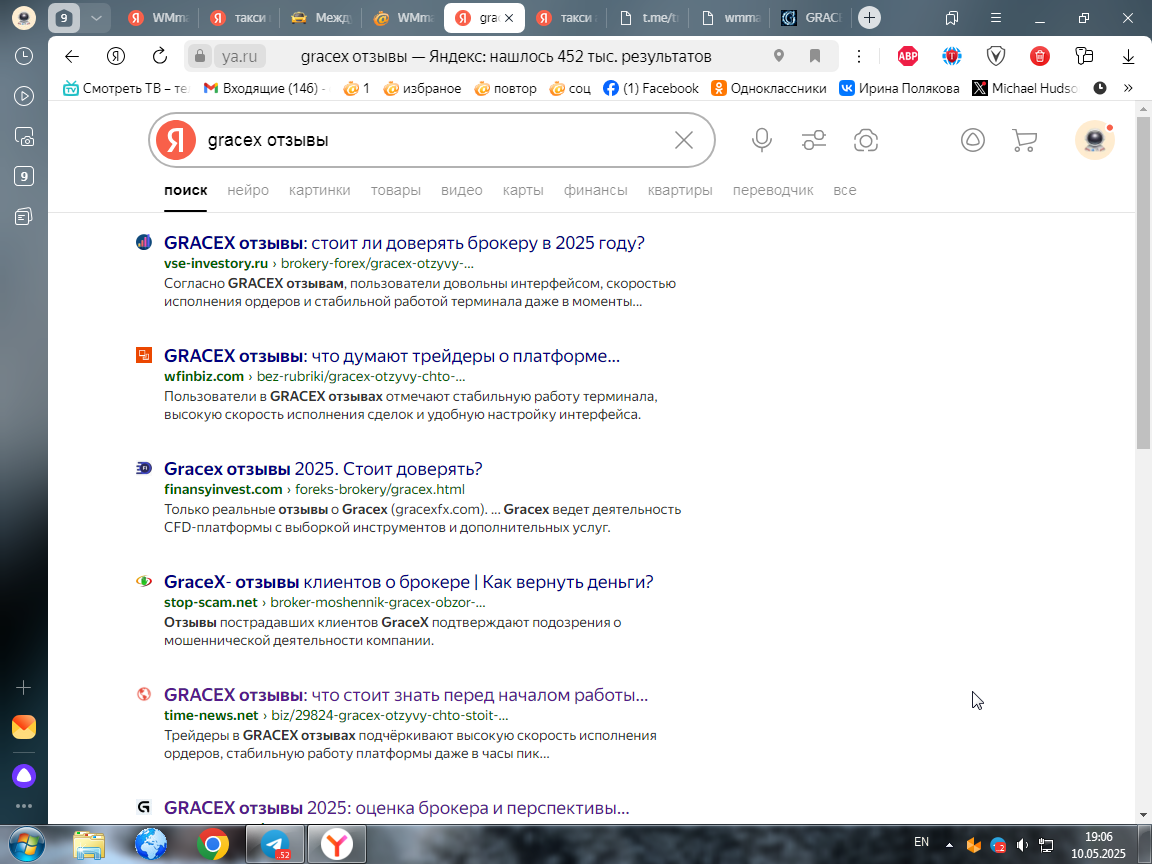The image size is (1152, 864).
Task: Click the location pin in address bar
Action: (x=779, y=56)
